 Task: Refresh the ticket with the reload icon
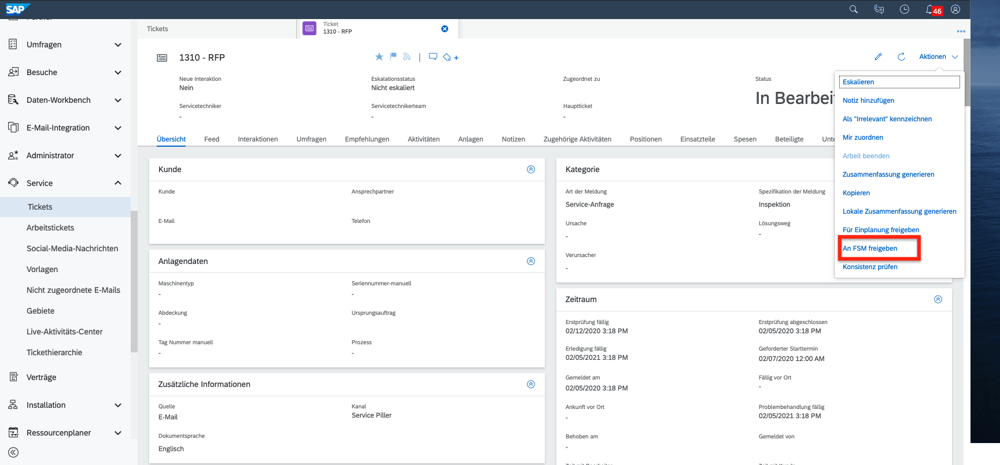[901, 57]
